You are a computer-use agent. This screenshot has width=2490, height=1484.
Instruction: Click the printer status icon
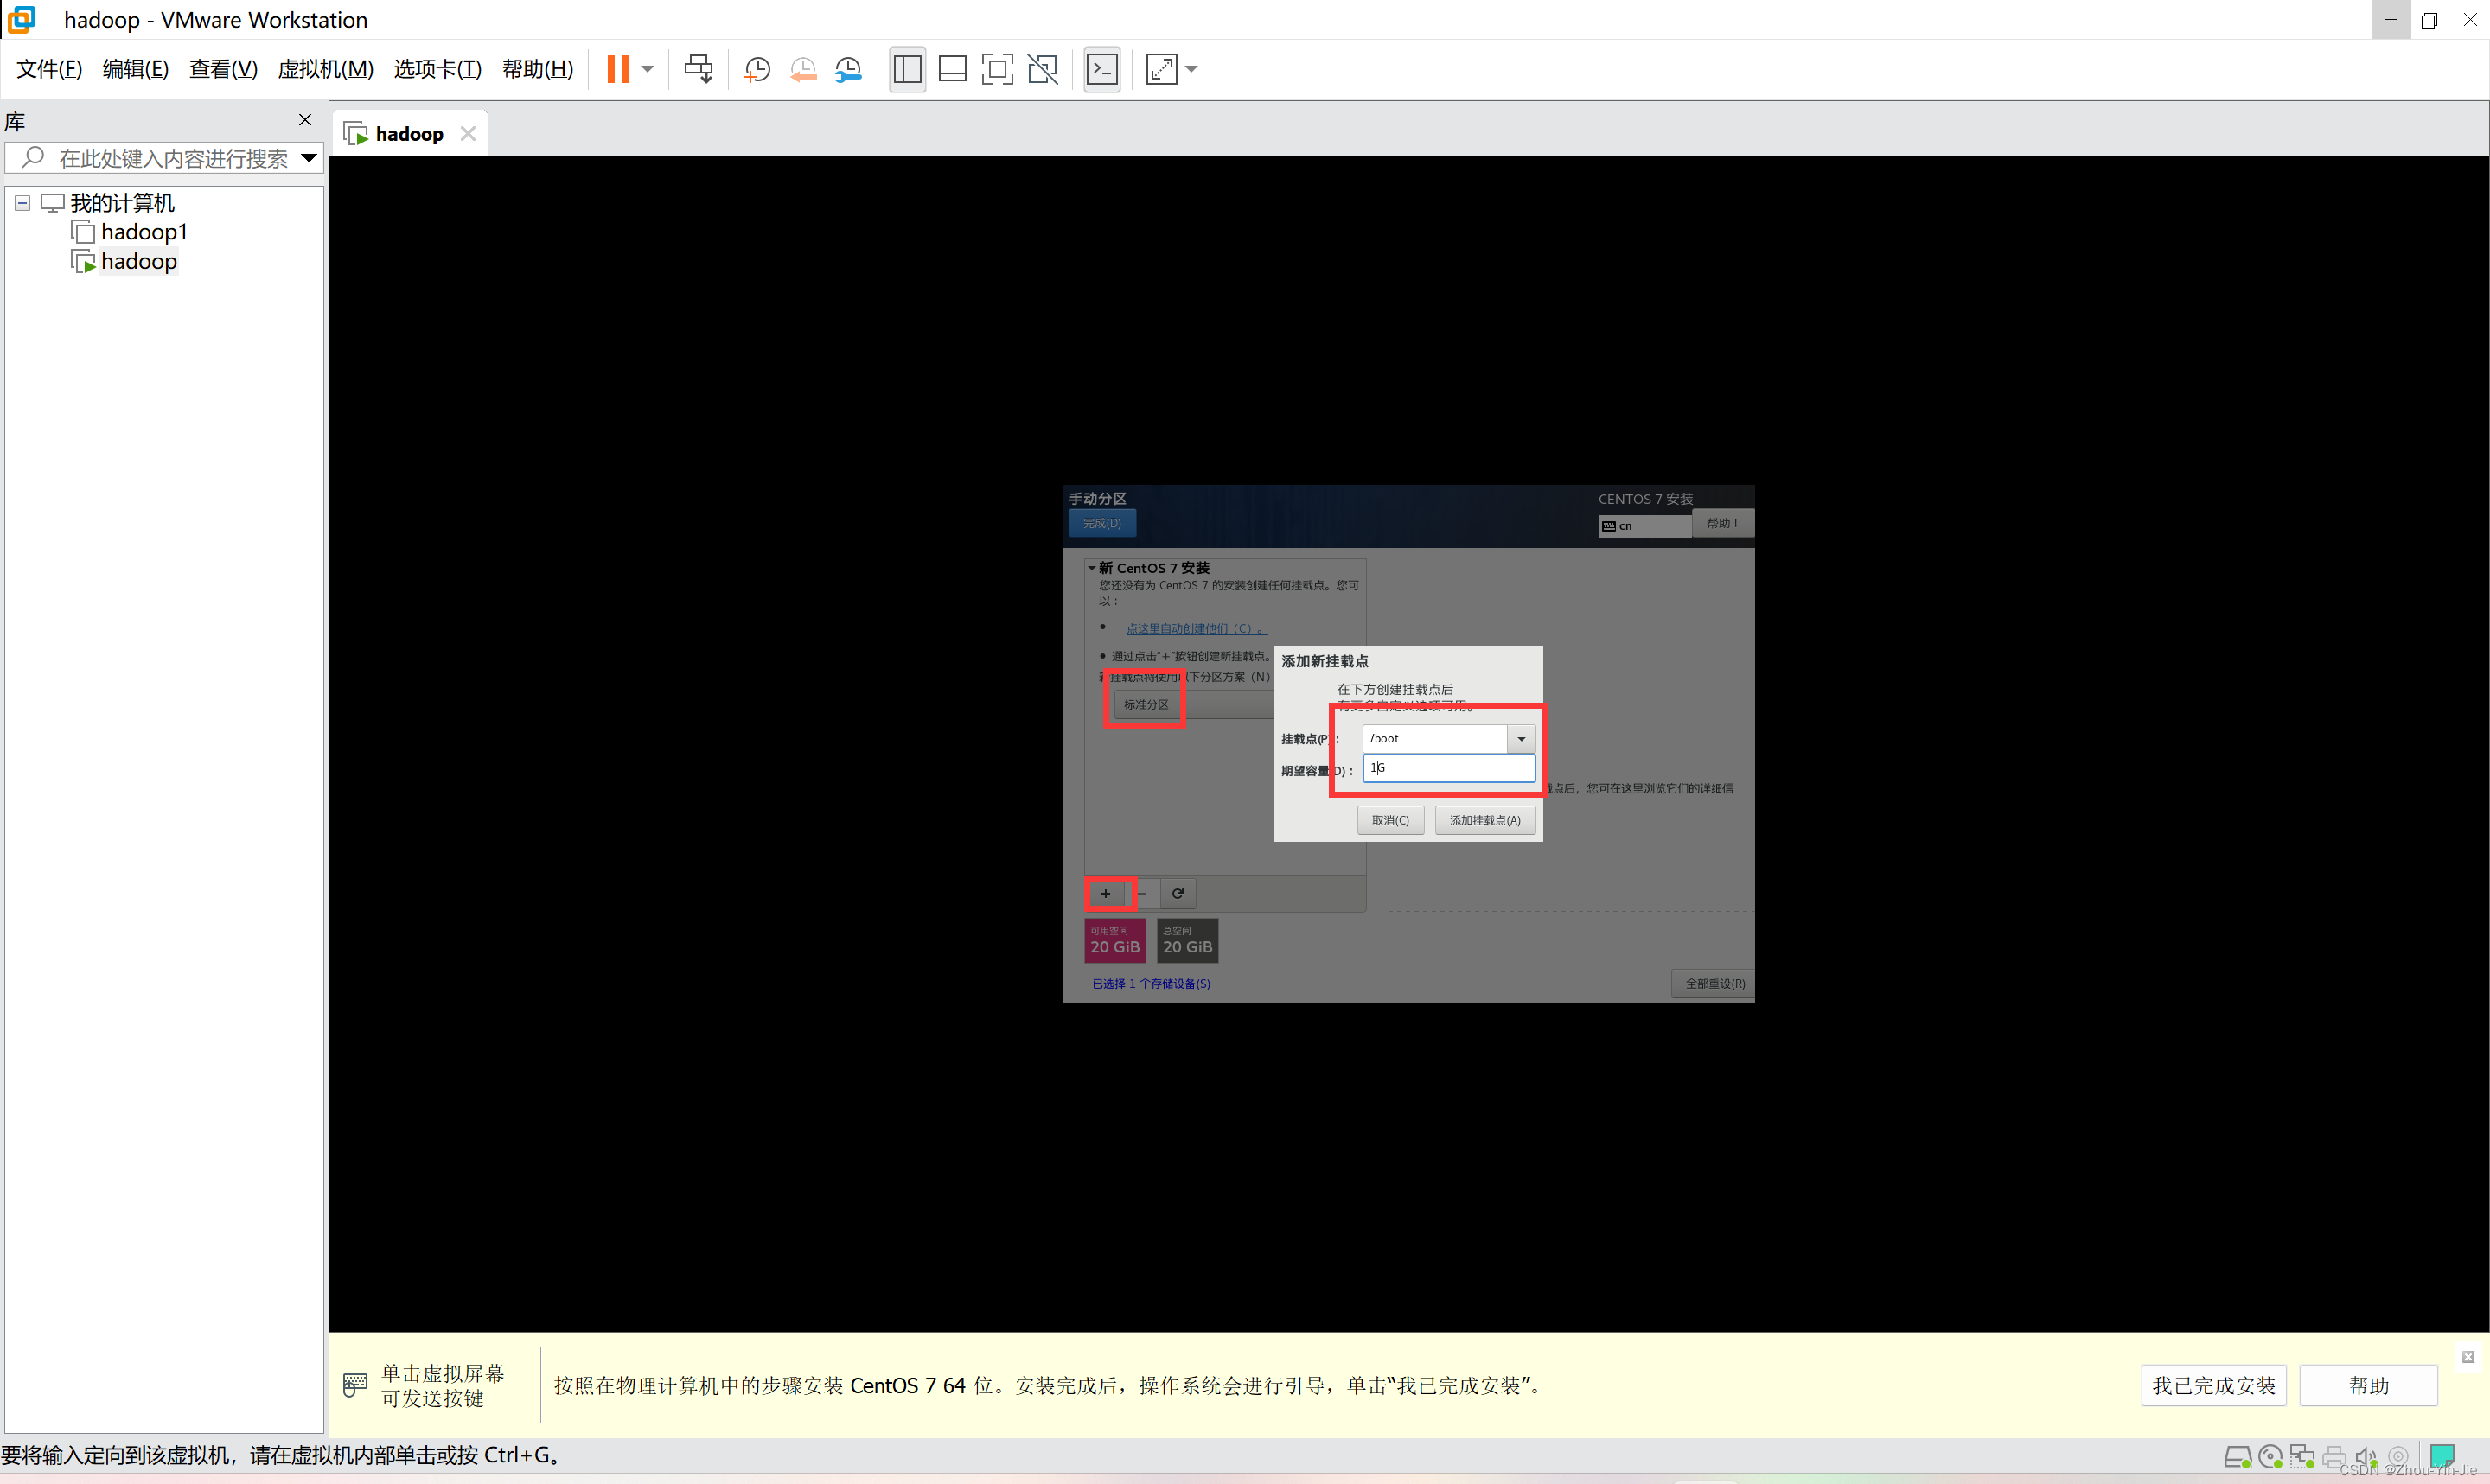pos(2334,1457)
